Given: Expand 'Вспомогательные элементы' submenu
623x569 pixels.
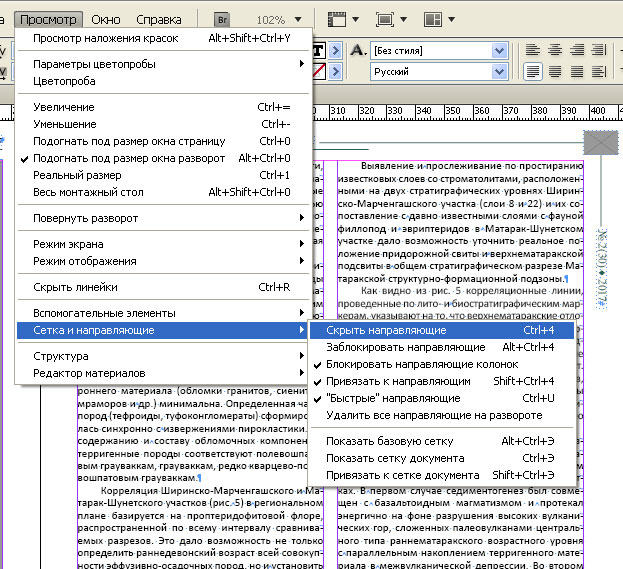Looking at the screenshot, I should click(x=163, y=313).
